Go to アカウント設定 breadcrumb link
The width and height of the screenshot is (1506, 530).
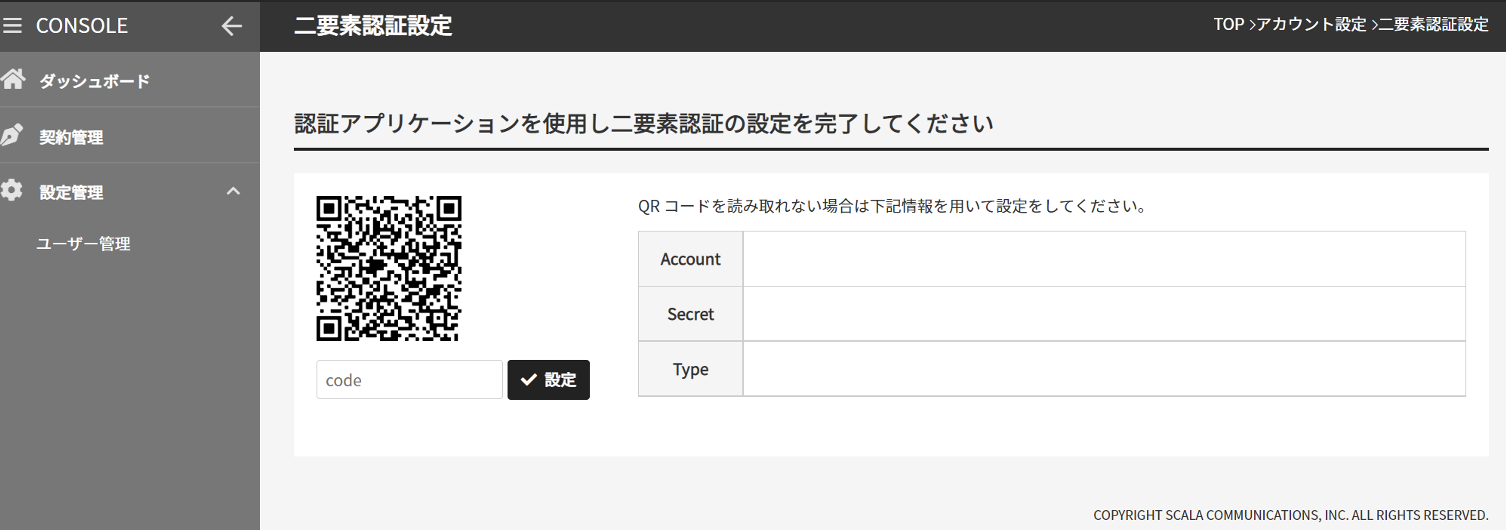tap(1311, 25)
